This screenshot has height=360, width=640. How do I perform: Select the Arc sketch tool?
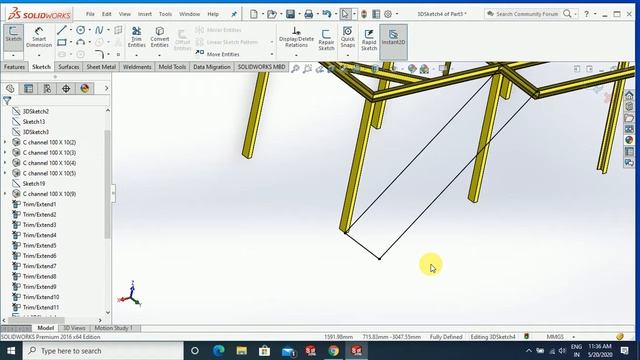80,42
